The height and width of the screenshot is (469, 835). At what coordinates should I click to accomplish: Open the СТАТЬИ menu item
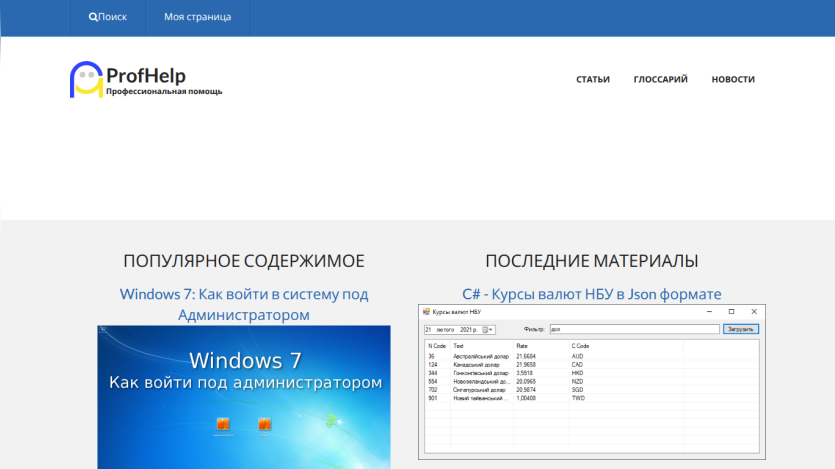click(x=593, y=79)
